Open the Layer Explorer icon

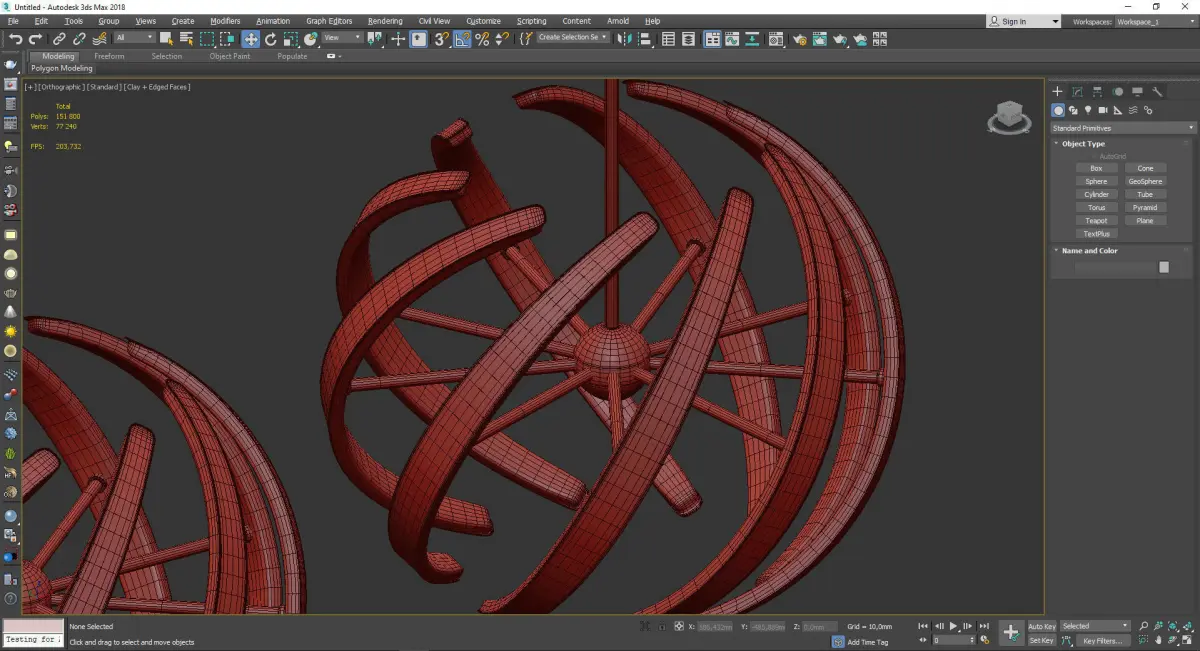coord(688,39)
